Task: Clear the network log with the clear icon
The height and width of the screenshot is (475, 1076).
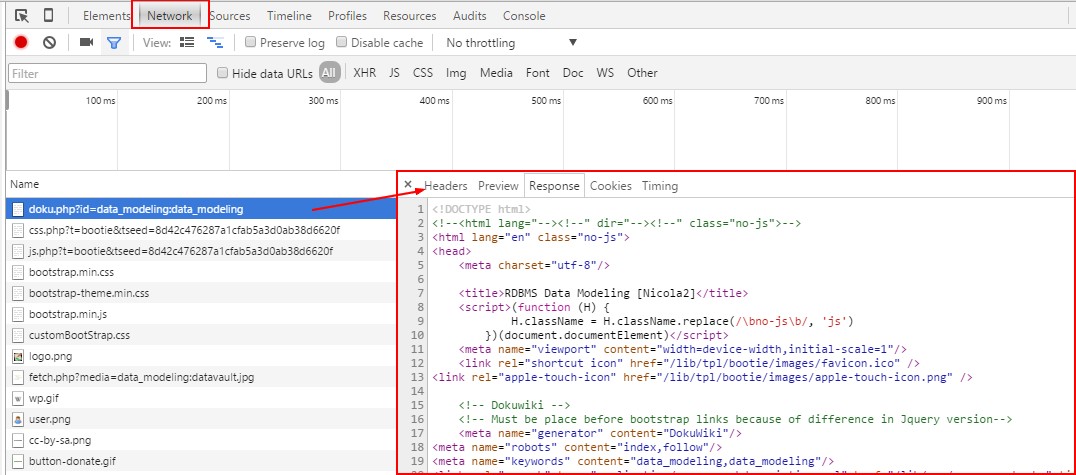Action: pyautogui.click(x=49, y=43)
